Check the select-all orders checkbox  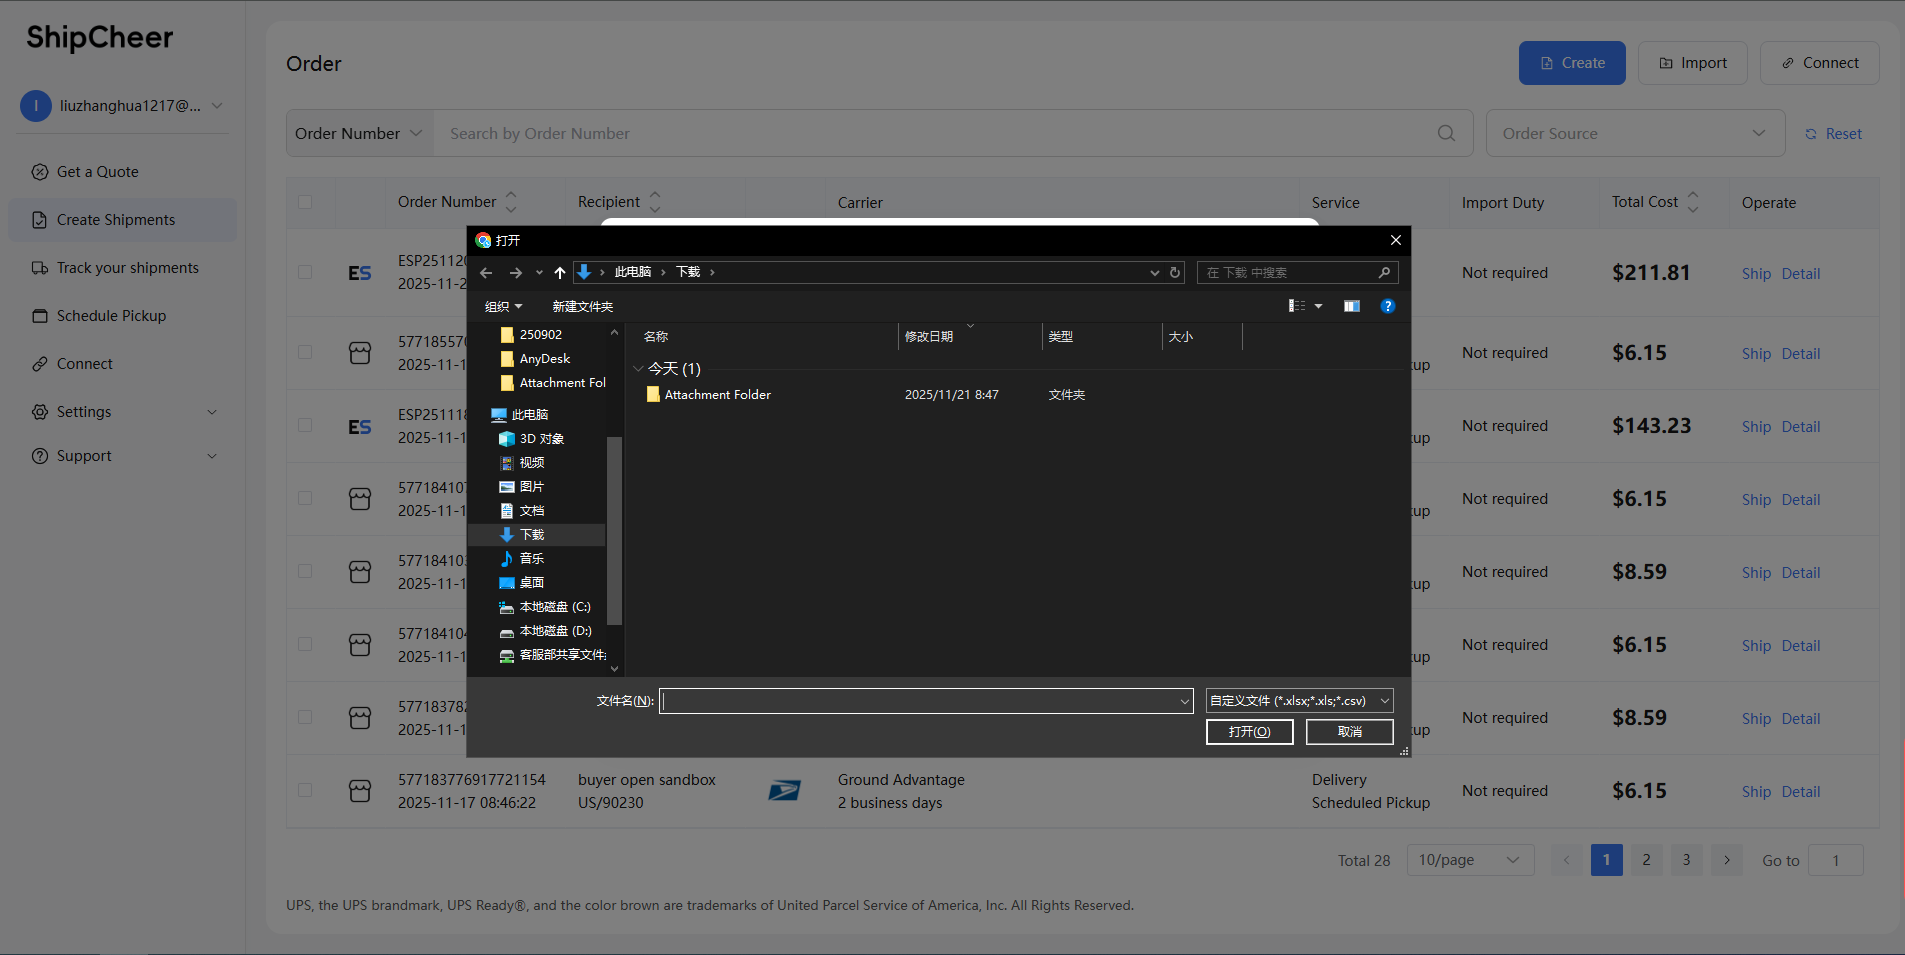pos(305,202)
